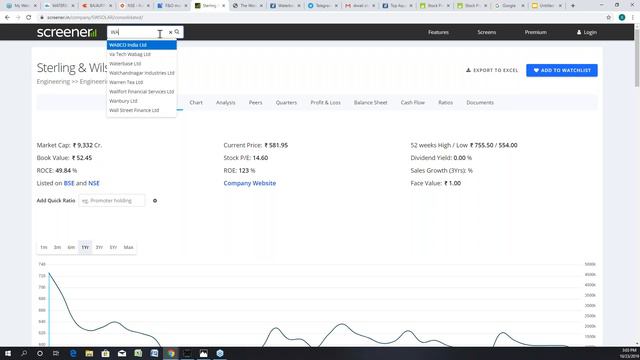Click the Add Quick Ratio input field
640x360 pixels.
click(x=111, y=201)
